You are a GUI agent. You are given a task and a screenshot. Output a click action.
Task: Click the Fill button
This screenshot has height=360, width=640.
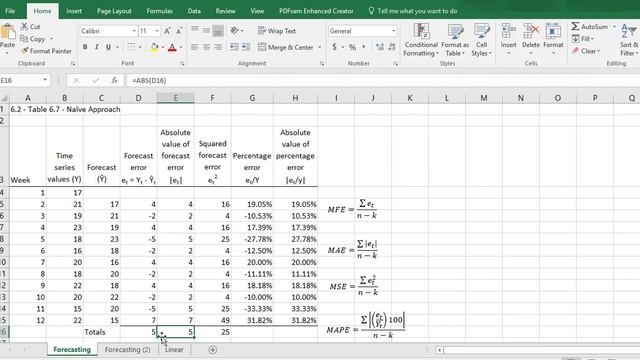coord(583,39)
